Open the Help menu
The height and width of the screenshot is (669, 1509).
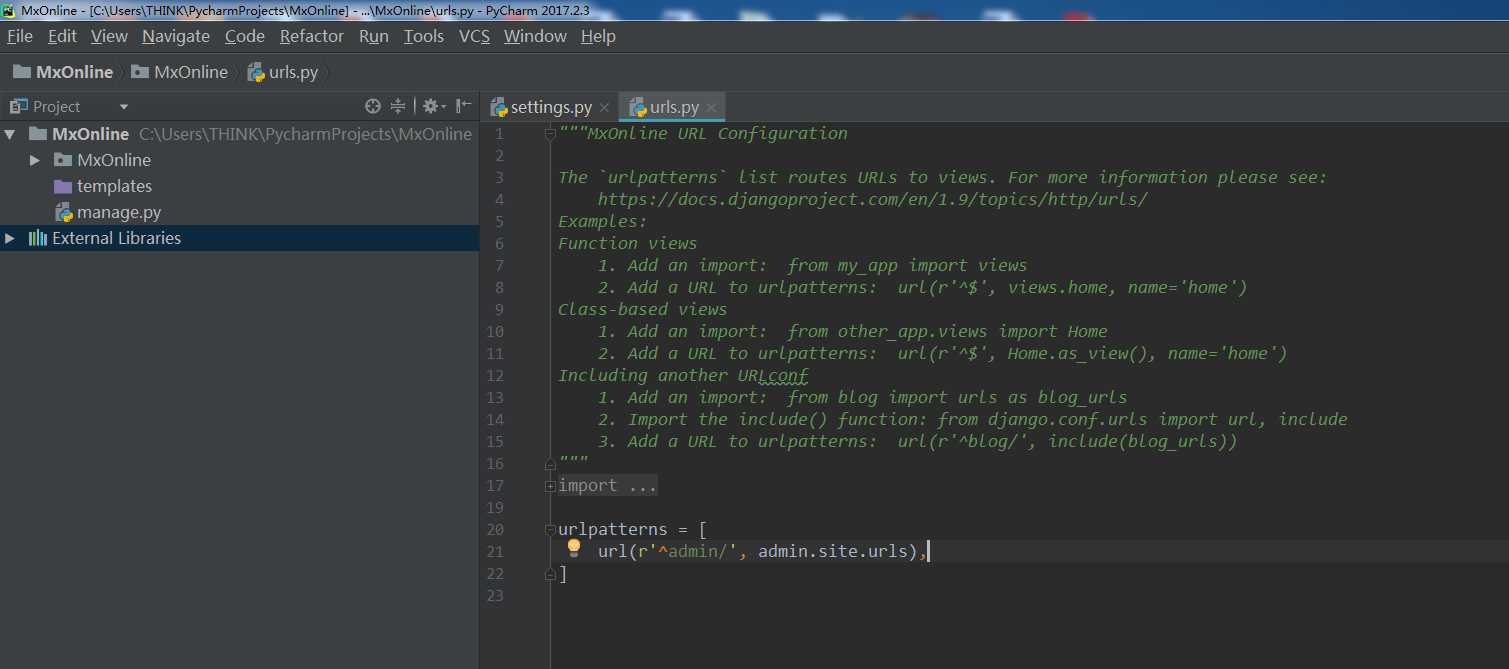point(598,36)
